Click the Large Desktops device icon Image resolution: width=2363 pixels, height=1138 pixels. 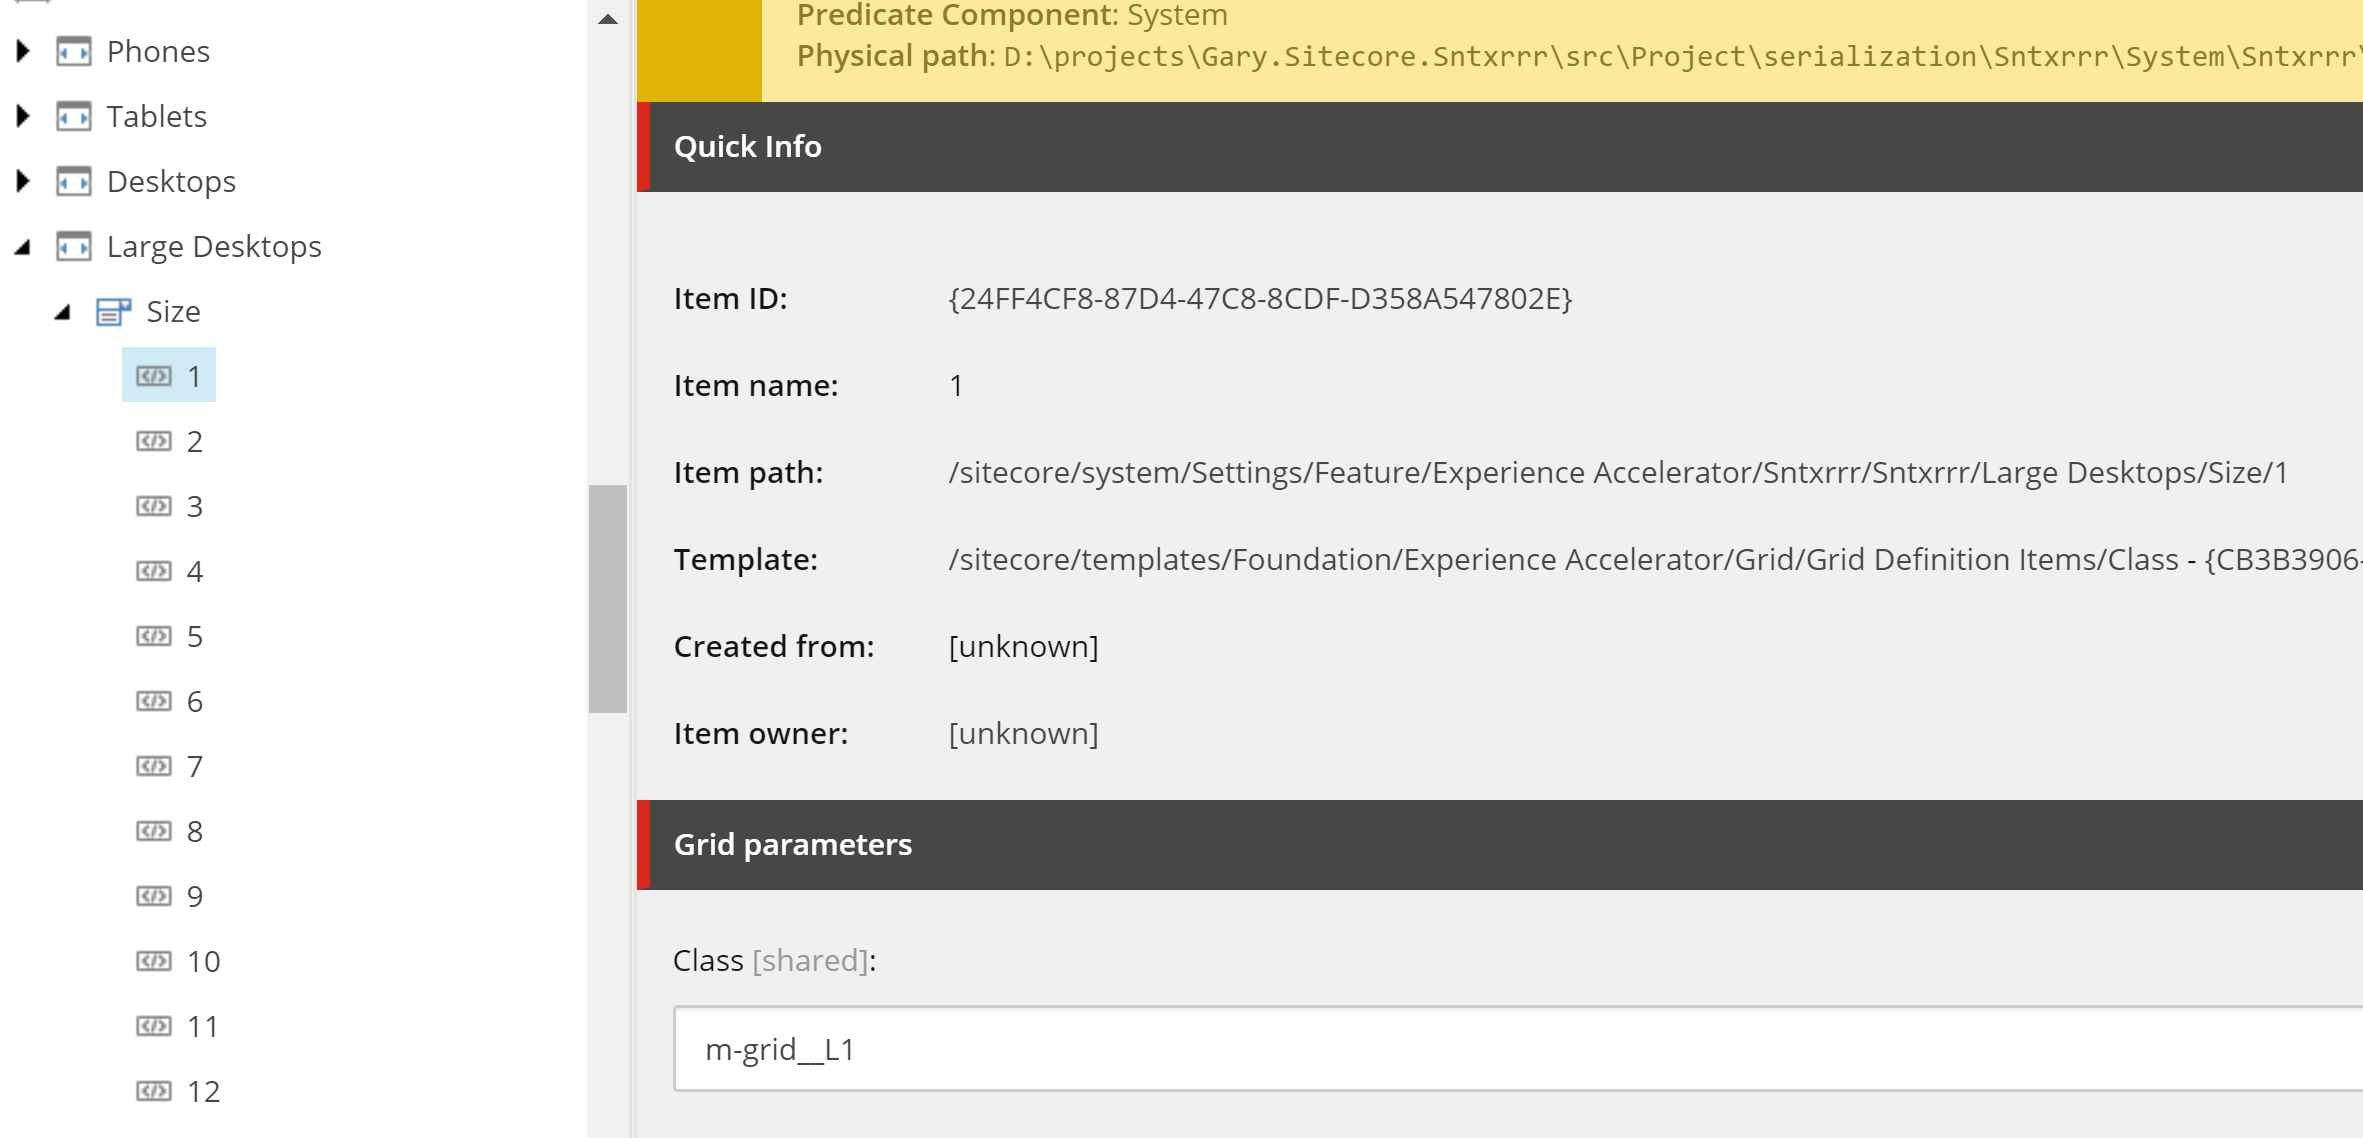[74, 246]
